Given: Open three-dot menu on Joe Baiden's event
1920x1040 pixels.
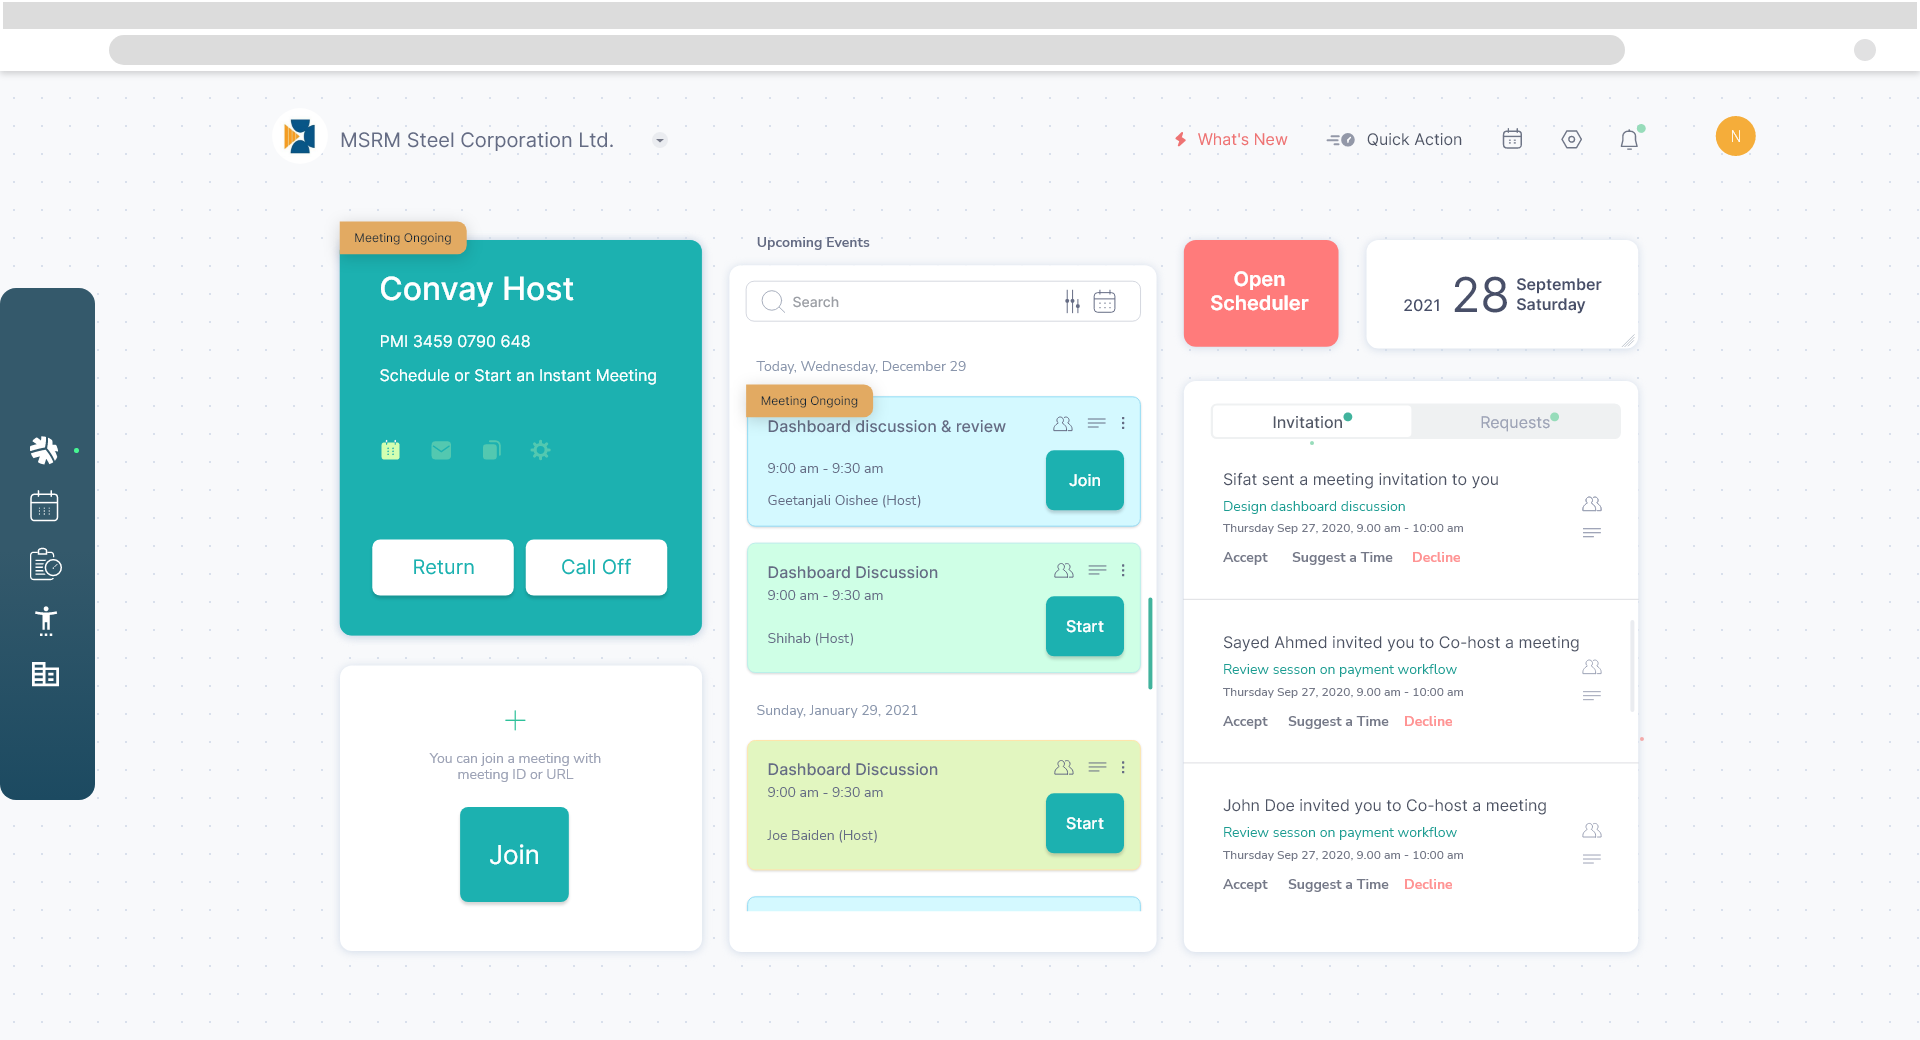Looking at the screenshot, I should [x=1123, y=768].
